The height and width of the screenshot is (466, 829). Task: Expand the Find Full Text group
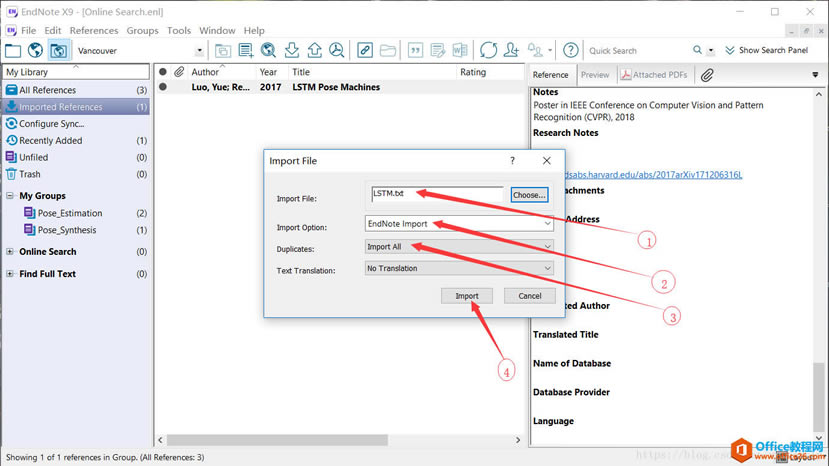click(x=10, y=274)
